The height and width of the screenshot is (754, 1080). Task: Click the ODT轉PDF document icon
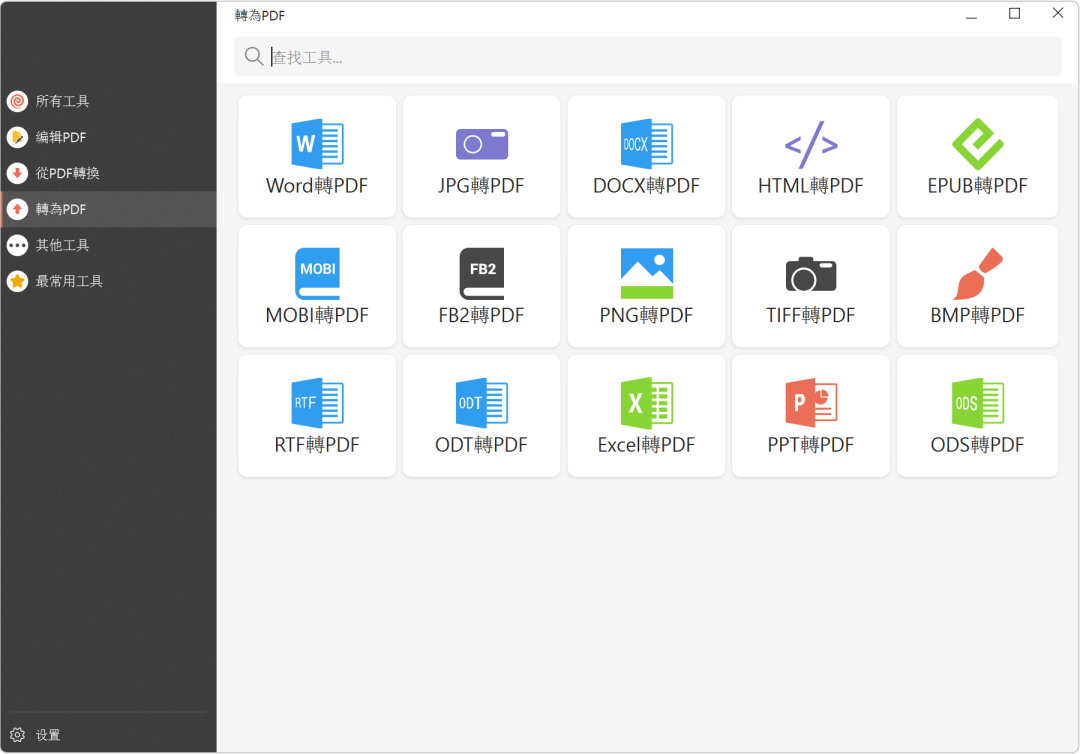481,403
